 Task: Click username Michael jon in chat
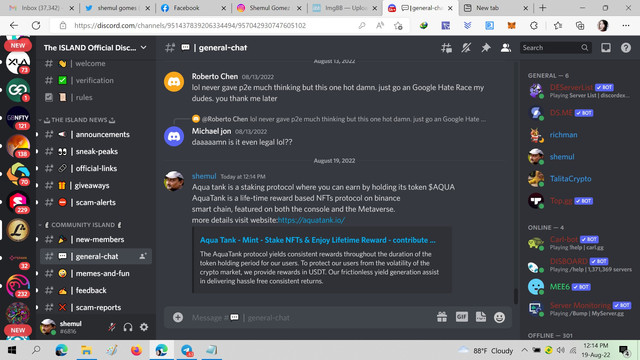pyautogui.click(x=211, y=131)
